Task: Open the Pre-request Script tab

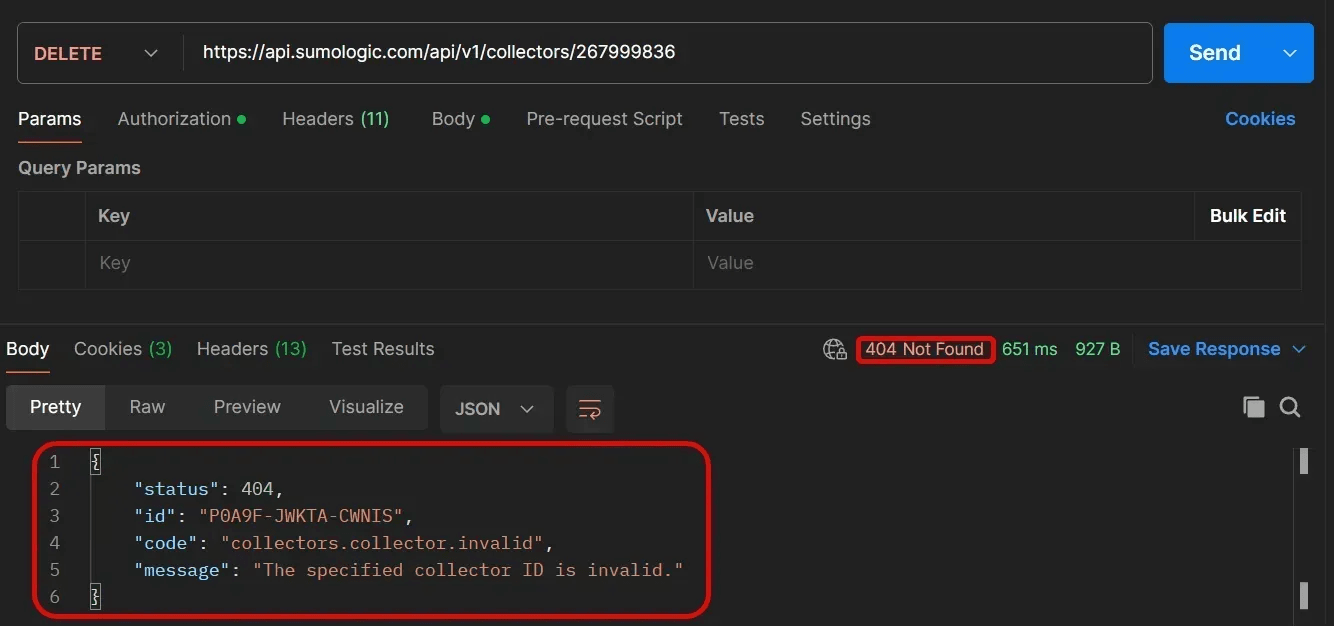Action: point(604,119)
